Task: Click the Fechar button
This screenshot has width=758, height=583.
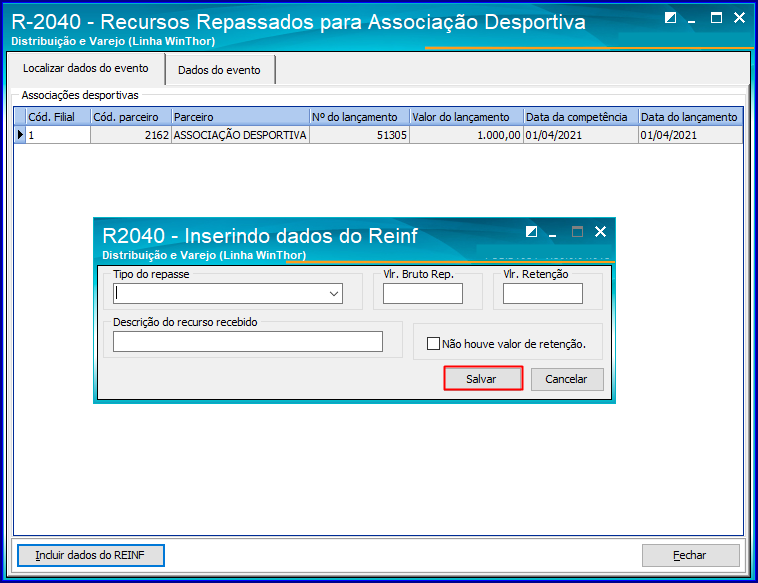Action: (x=690, y=555)
